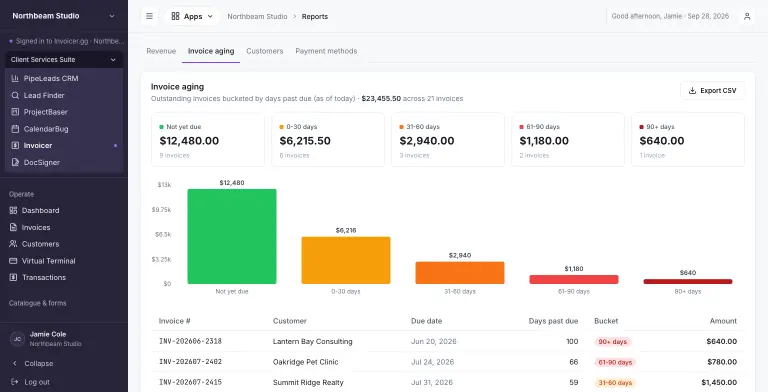
Task: Click the hamburger menu icon in top bar
Action: 149,16
